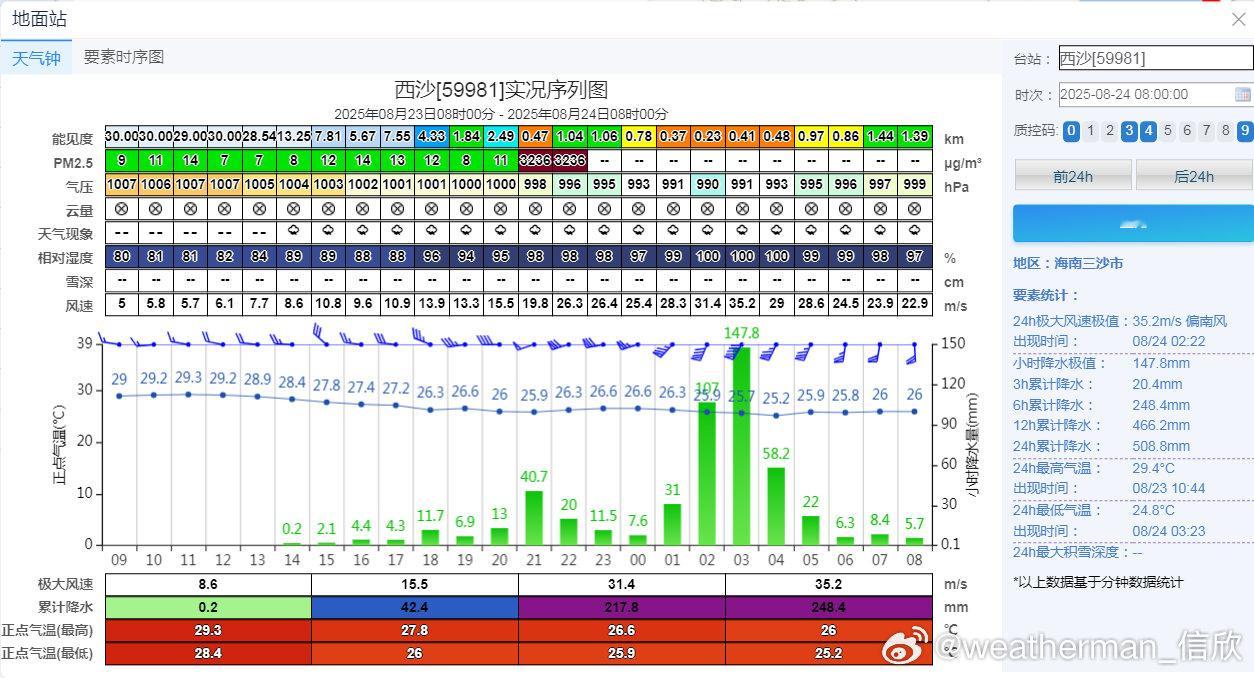Click the 08/23 10:44 occurrence time
The height and width of the screenshot is (678, 1254).
[1169, 489]
